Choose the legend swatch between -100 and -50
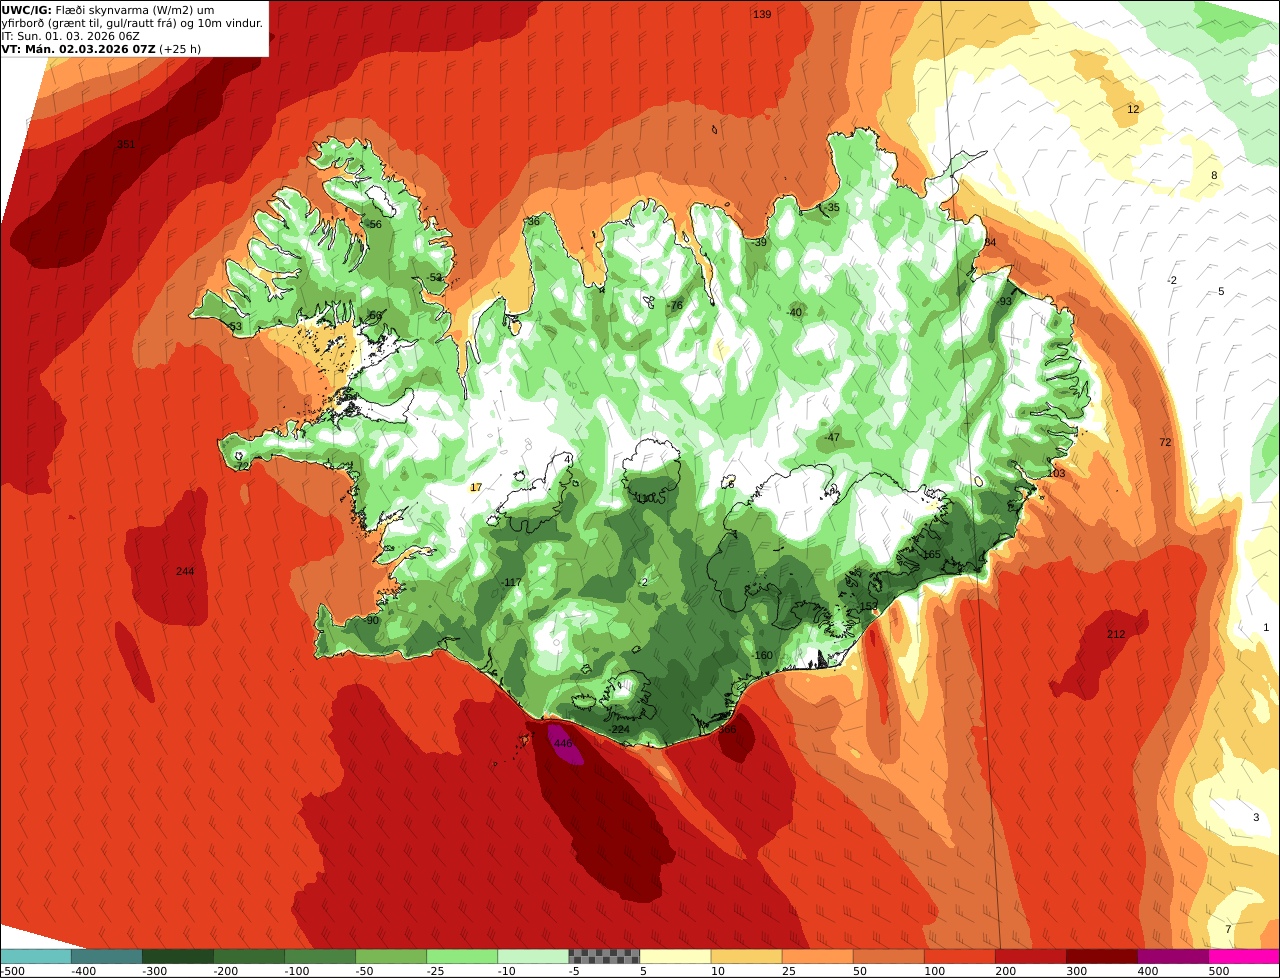This screenshot has width=1280, height=978. click(x=320, y=956)
